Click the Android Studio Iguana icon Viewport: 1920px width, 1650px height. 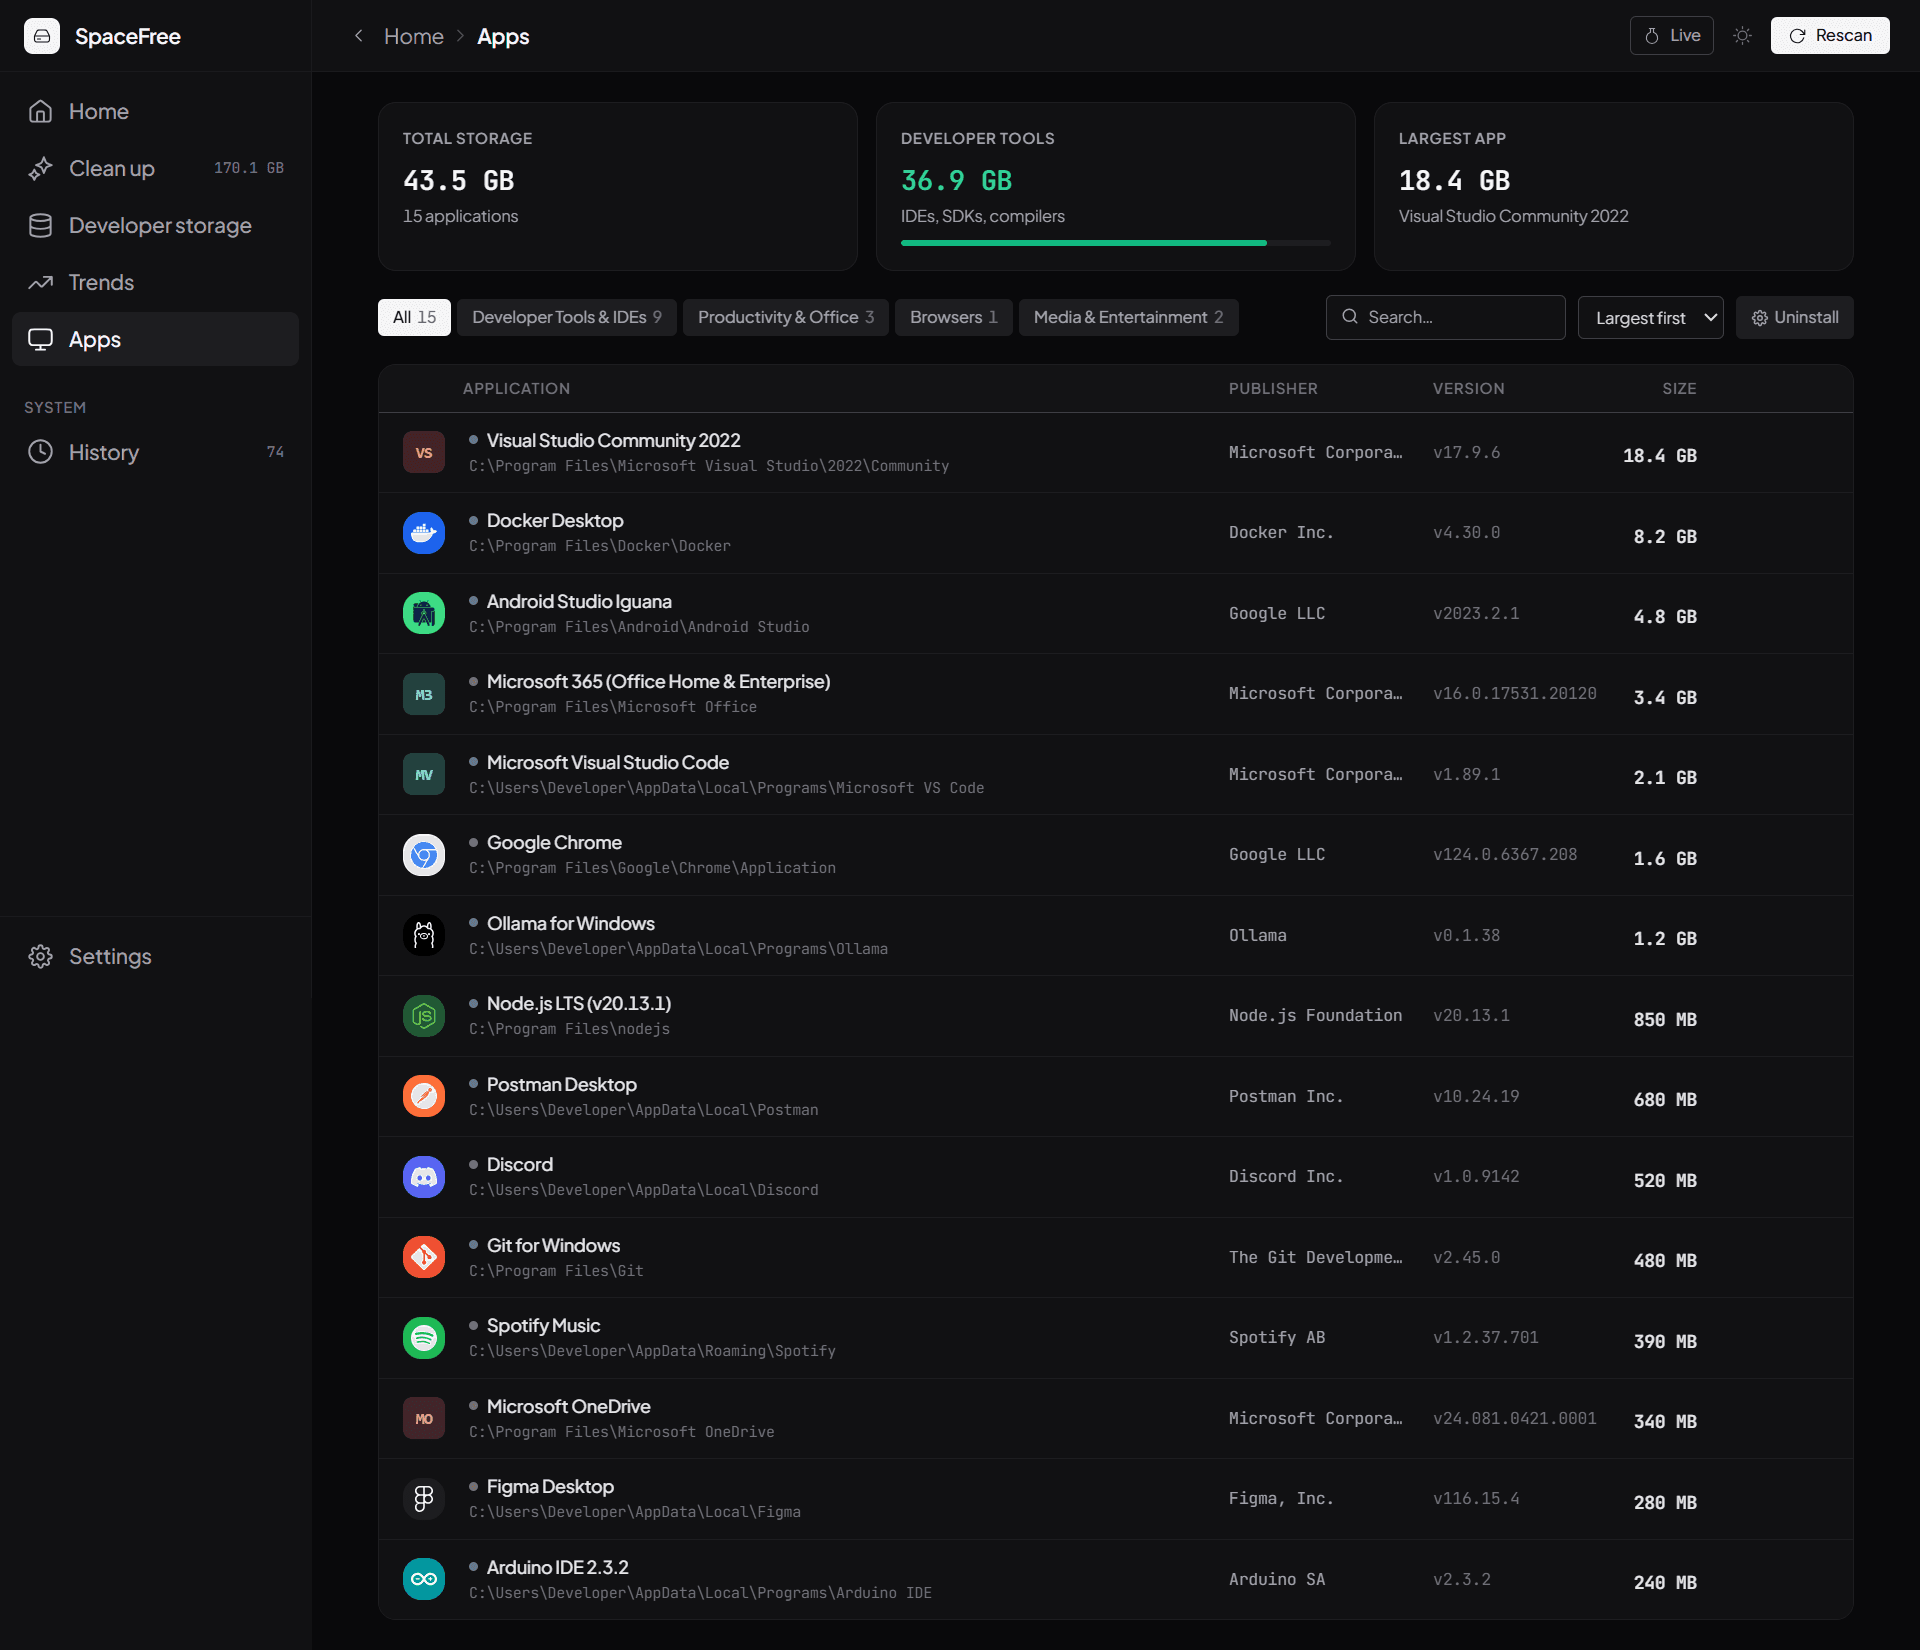coord(424,614)
